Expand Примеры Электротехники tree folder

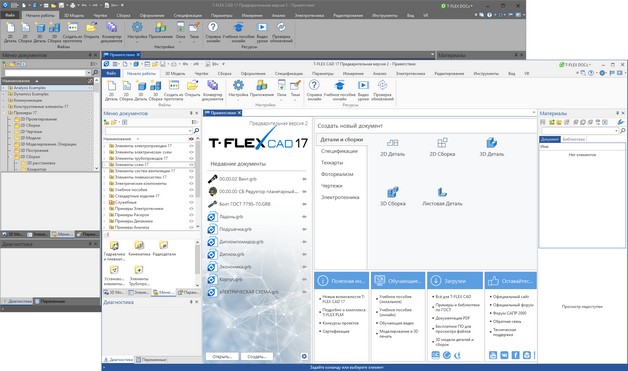pyautogui.click(x=105, y=208)
